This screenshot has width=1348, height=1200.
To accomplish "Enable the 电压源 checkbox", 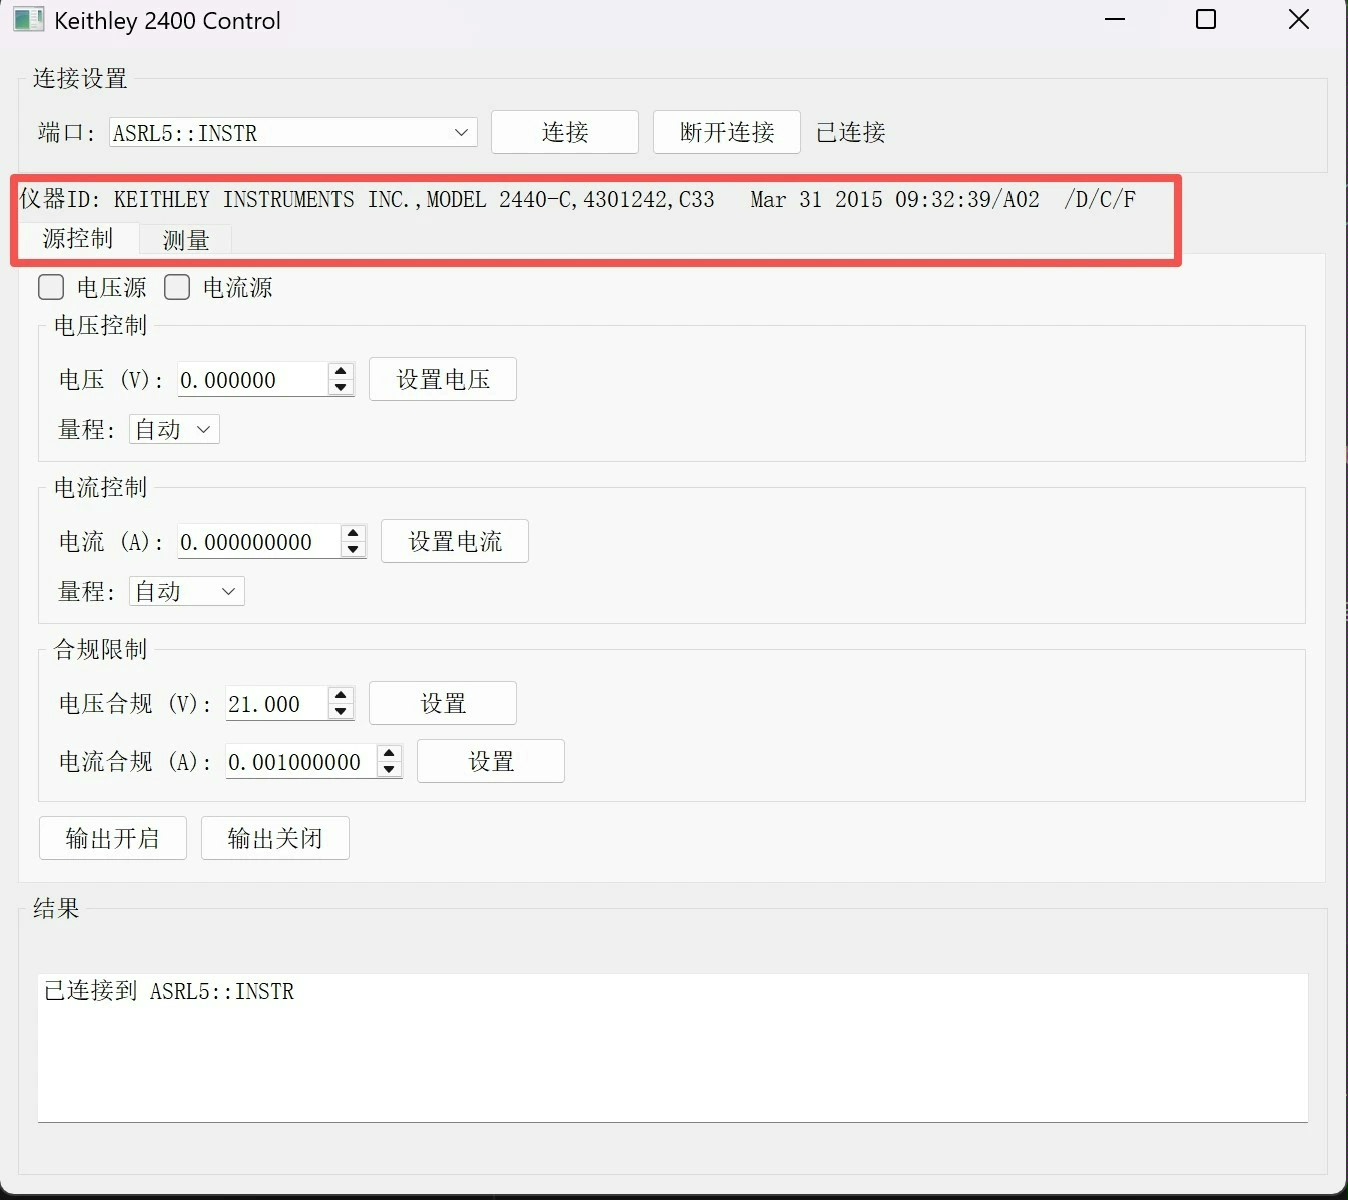I will (x=51, y=288).
